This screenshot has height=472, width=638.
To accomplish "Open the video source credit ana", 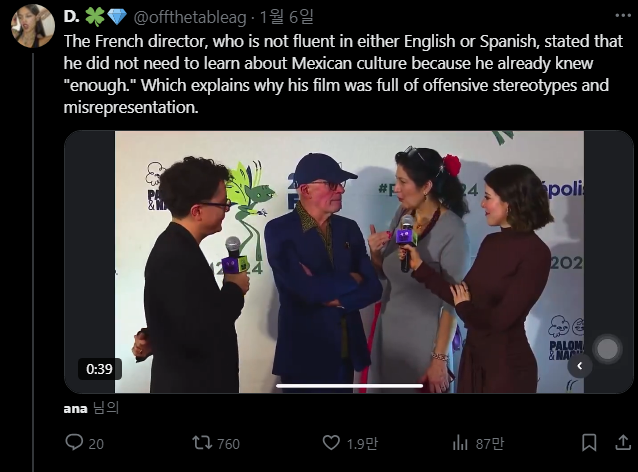I will click(75, 407).
